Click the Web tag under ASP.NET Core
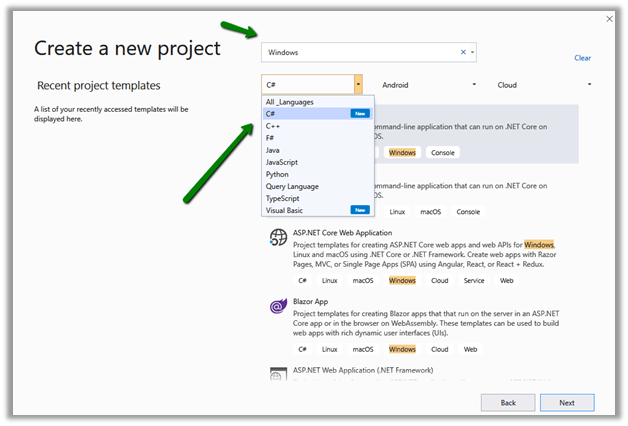The width and height of the screenshot is (628, 426). point(506,281)
